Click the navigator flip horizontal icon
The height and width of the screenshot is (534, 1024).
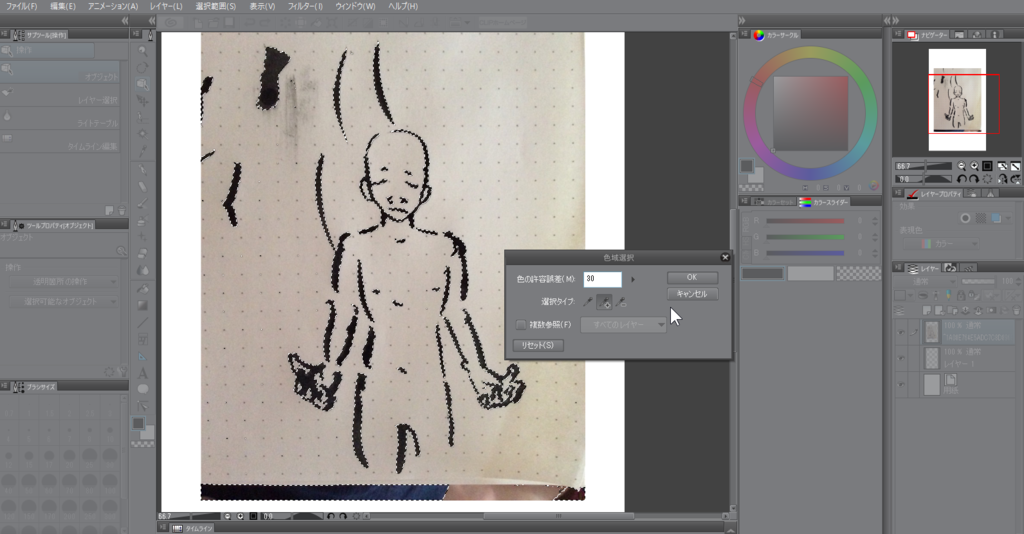pyautogui.click(x=1002, y=179)
